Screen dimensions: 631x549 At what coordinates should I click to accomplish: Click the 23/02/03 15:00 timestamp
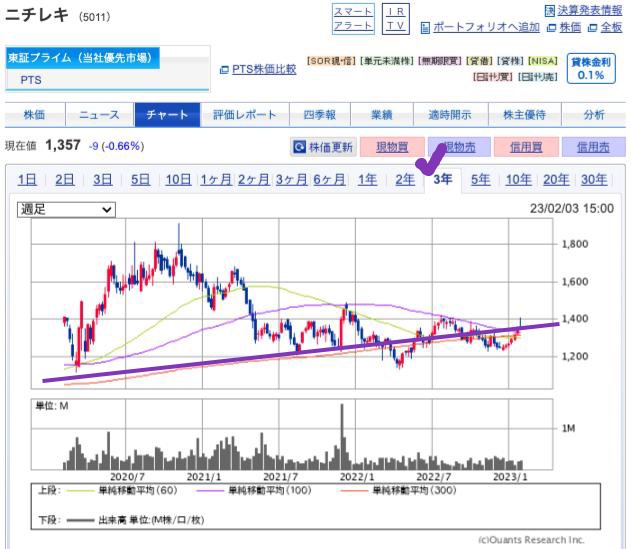coord(571,208)
